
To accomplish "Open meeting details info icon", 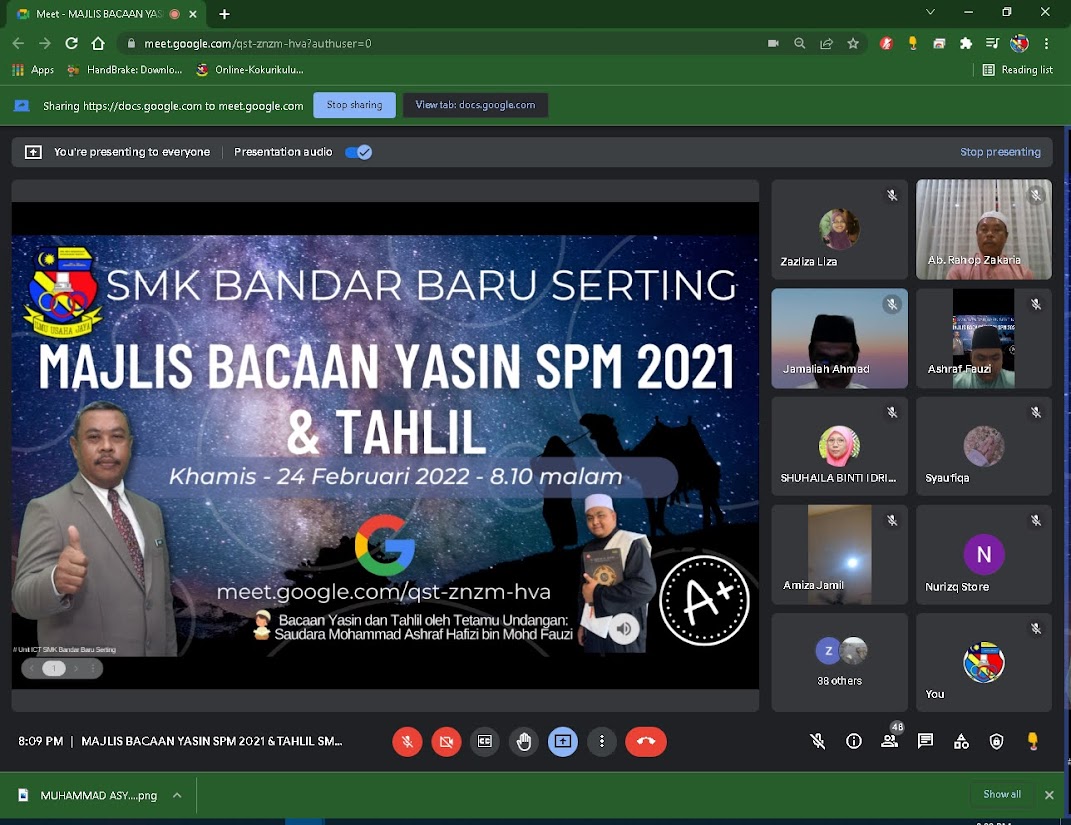I will click(854, 742).
